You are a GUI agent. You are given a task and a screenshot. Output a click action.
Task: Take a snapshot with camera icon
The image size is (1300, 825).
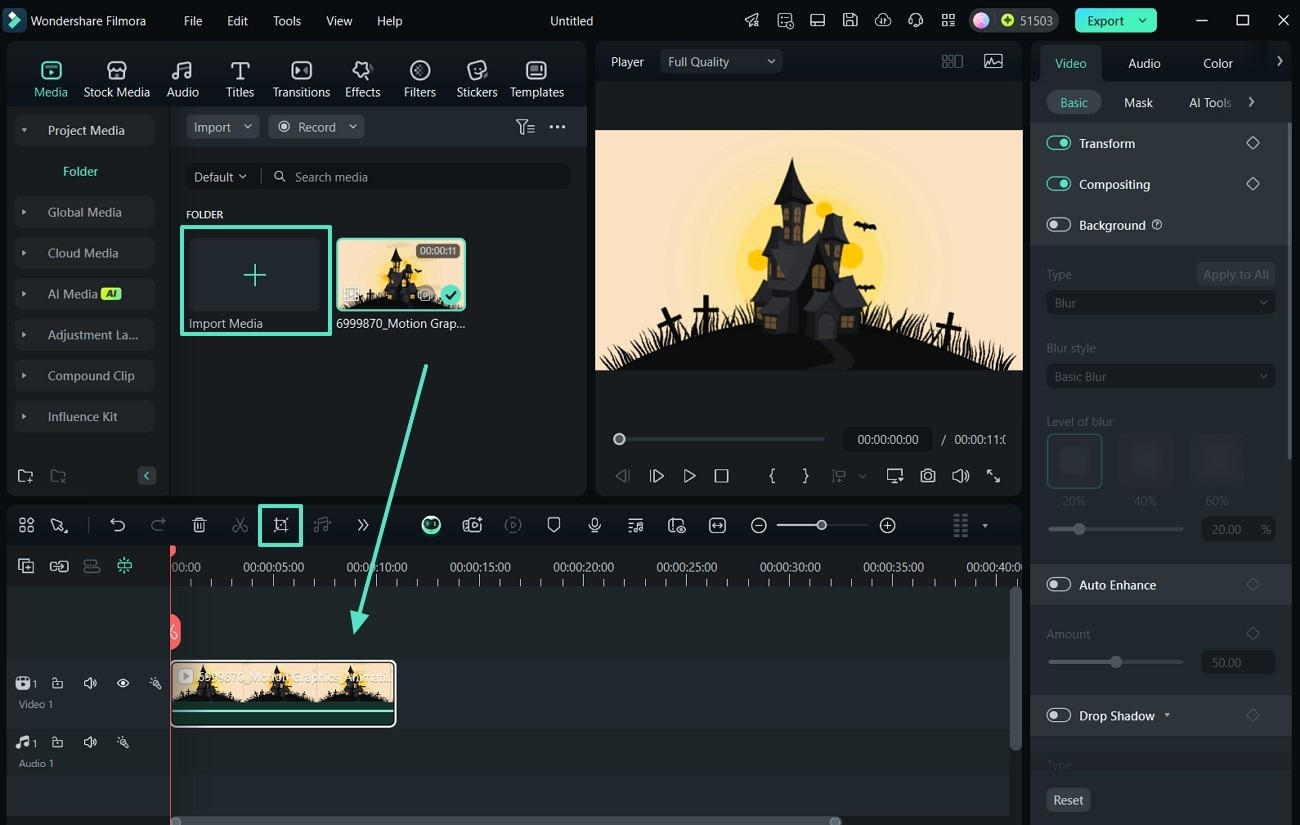pos(928,476)
